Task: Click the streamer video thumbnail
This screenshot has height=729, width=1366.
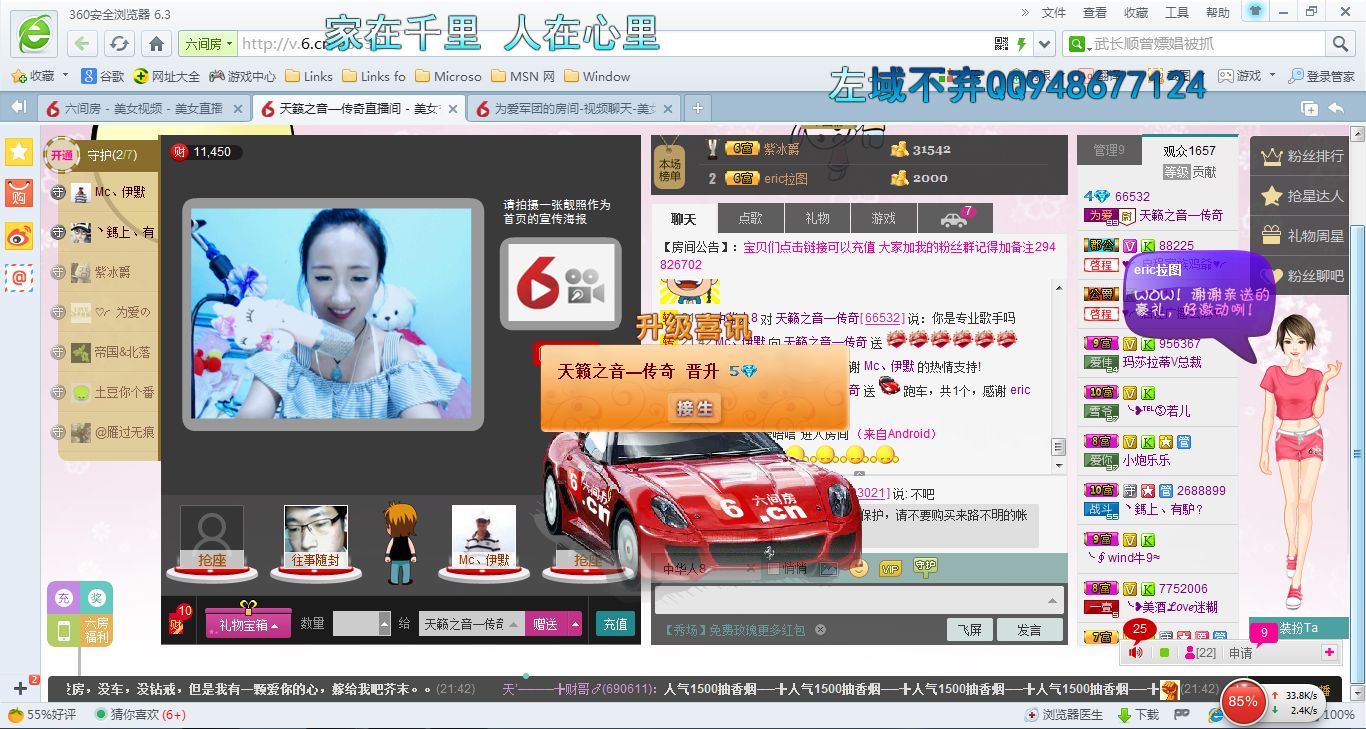Action: pyautogui.click(x=331, y=312)
